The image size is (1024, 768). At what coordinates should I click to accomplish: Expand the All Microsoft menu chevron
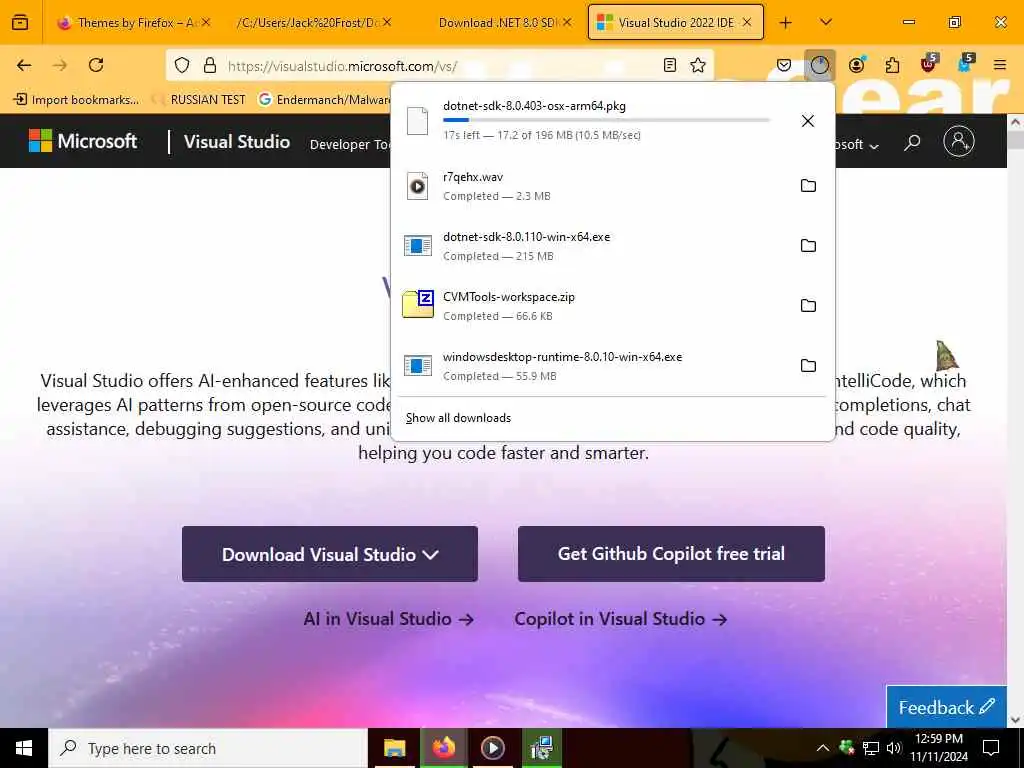(x=874, y=146)
